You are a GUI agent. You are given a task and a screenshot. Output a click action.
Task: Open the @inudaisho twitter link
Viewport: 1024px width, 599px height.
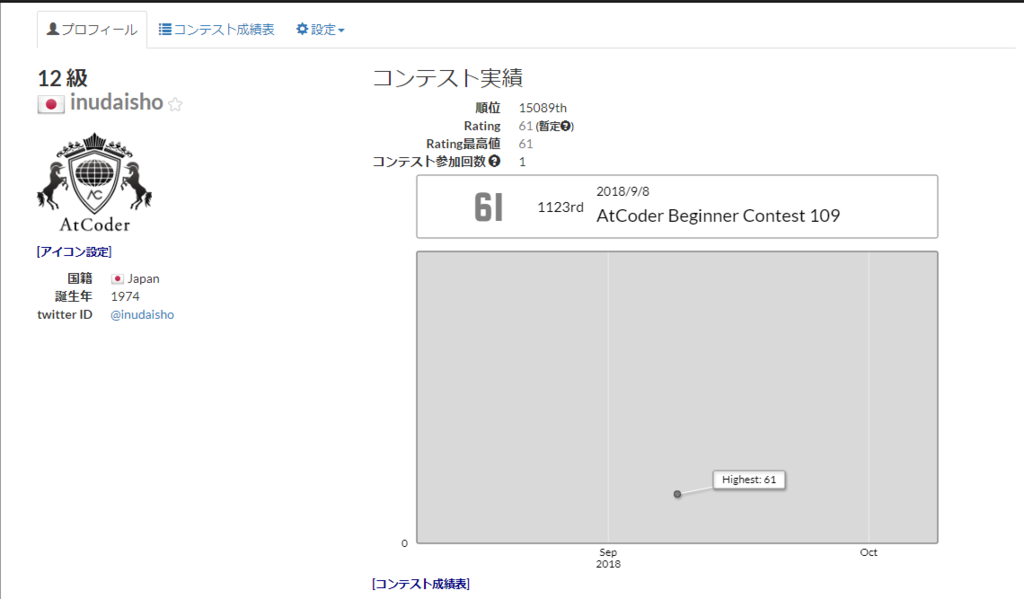click(x=142, y=314)
